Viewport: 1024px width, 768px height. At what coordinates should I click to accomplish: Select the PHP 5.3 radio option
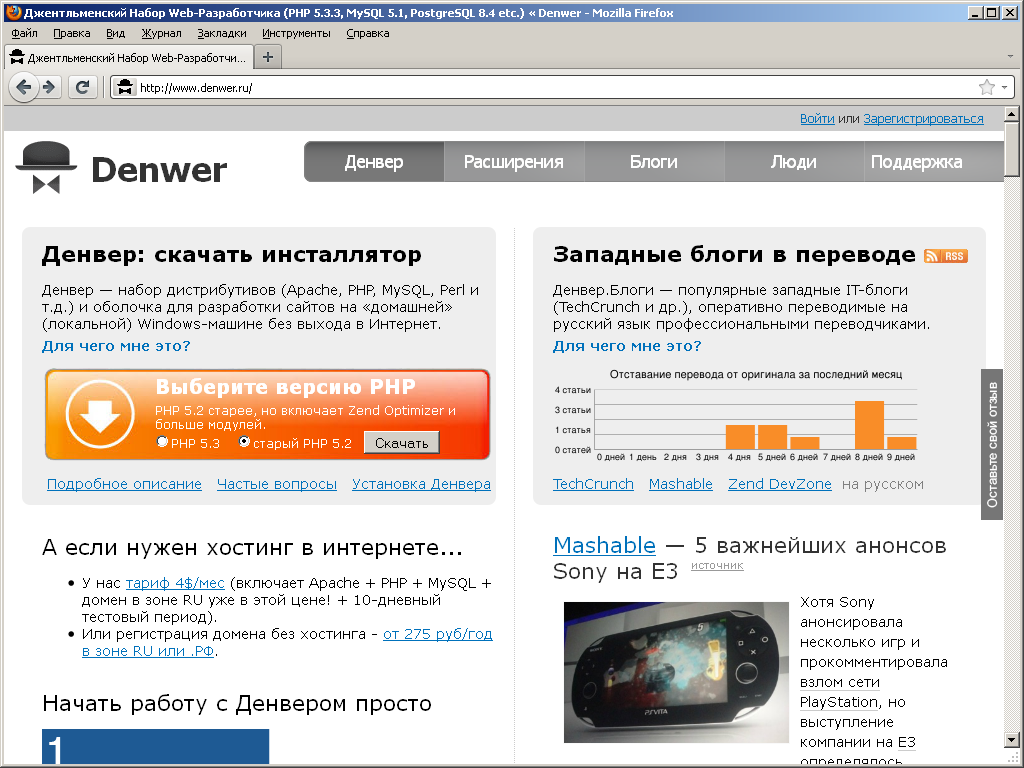point(163,442)
